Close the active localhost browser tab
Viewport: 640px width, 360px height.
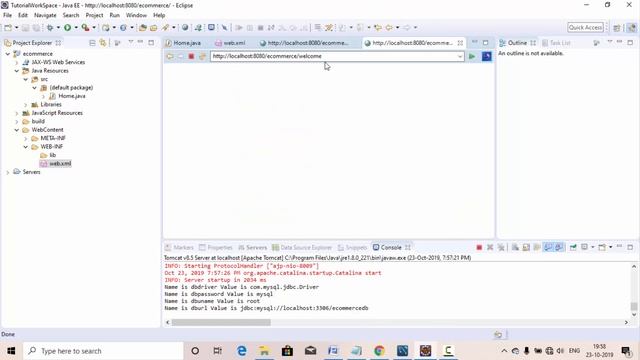pyautogui.click(x=460, y=43)
